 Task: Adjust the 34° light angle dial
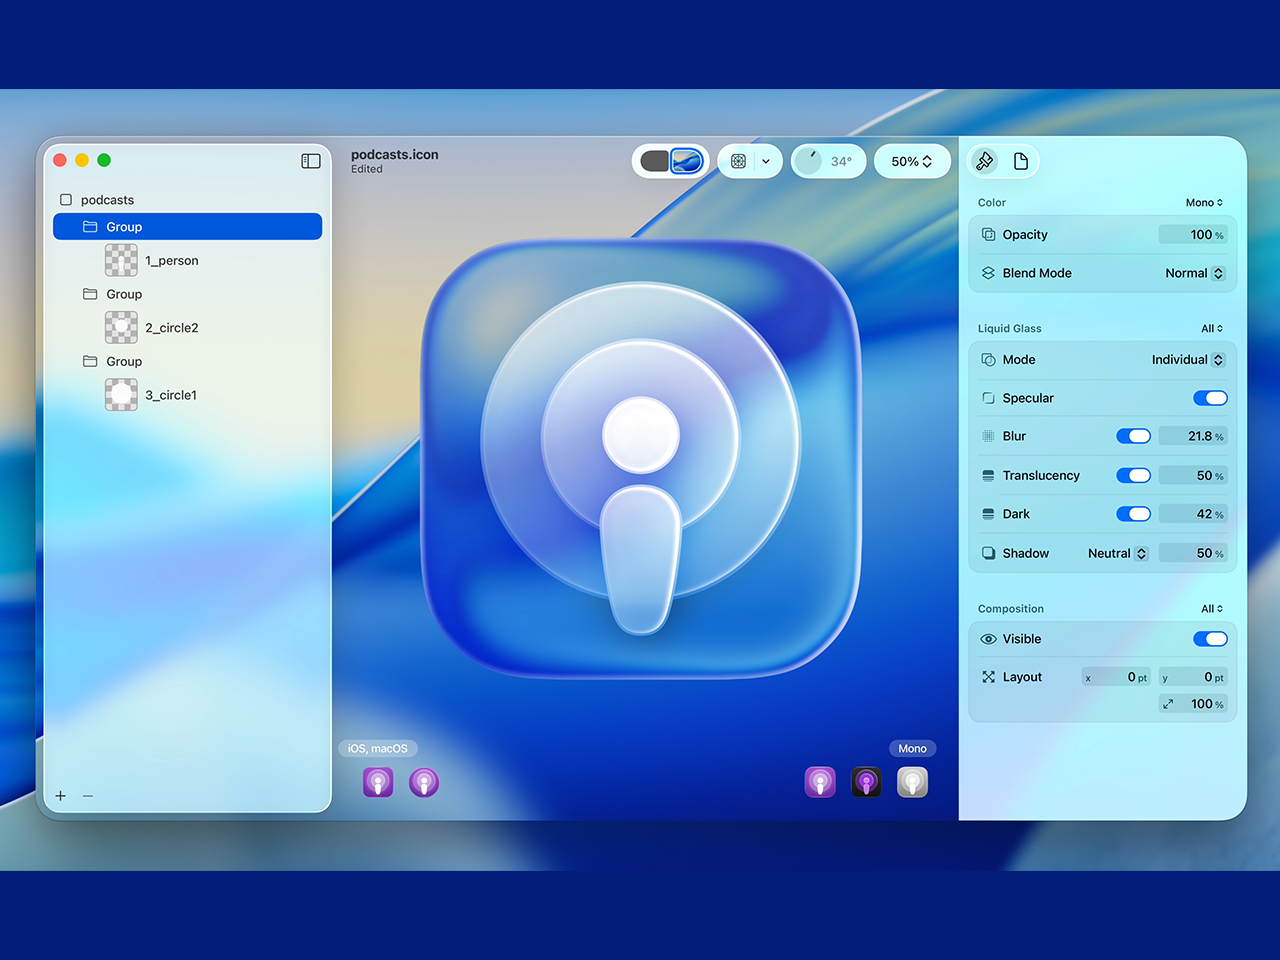pos(809,161)
